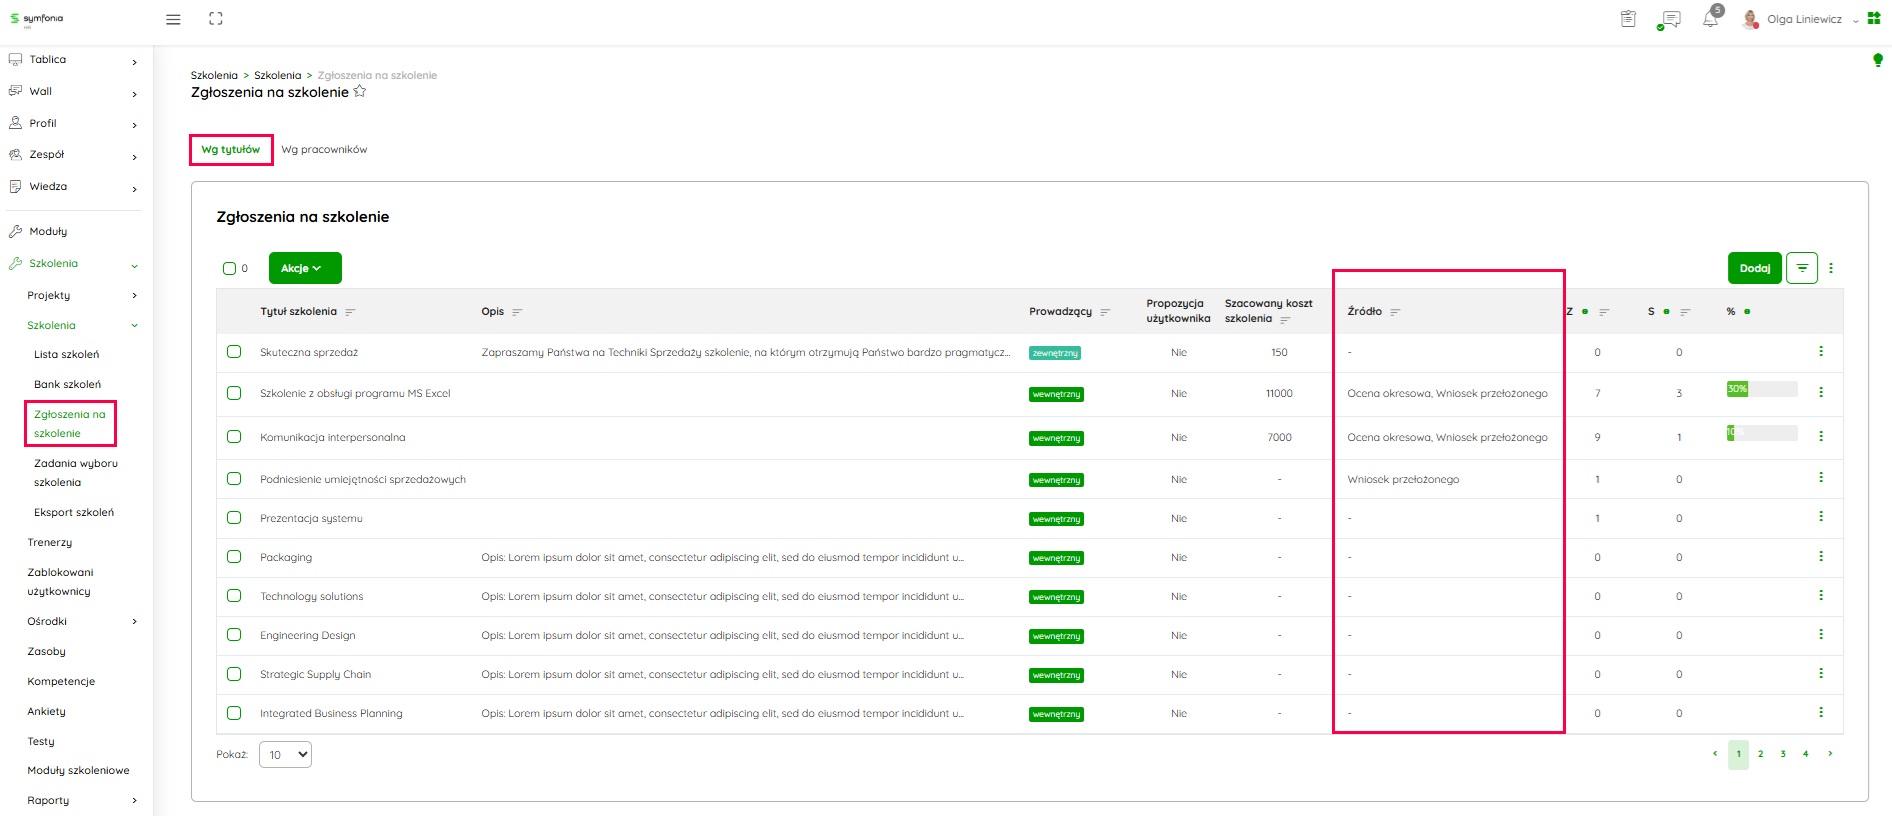This screenshot has width=1892, height=816.
Task: Select the Komunikacja interpersonalna row checkbox
Action: coord(234,437)
